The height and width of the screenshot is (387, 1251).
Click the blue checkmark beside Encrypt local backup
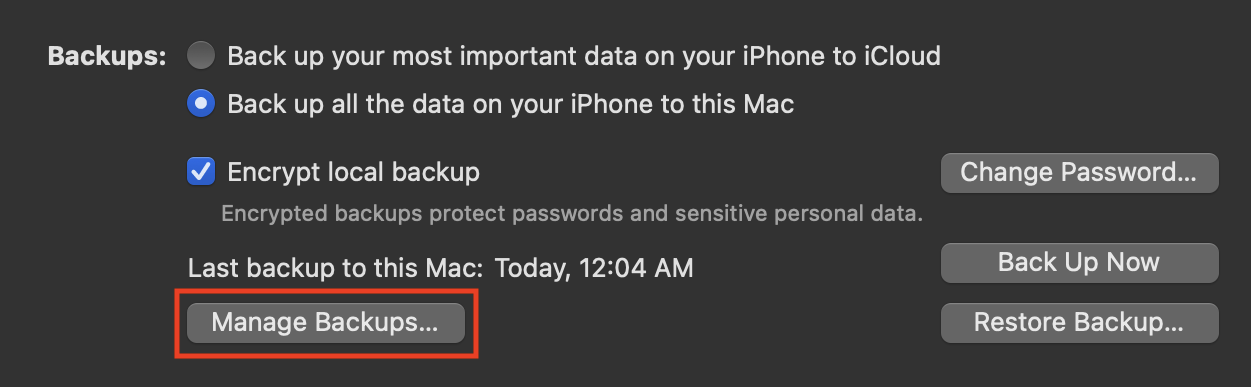click(201, 172)
